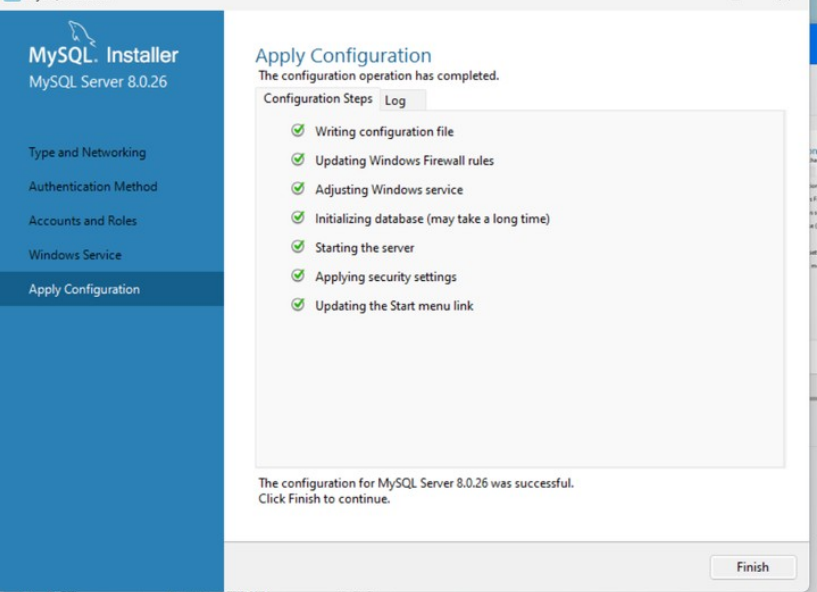The height and width of the screenshot is (592, 817).
Task: Click check icon beside Adjusting Windows service
Action: point(298,188)
